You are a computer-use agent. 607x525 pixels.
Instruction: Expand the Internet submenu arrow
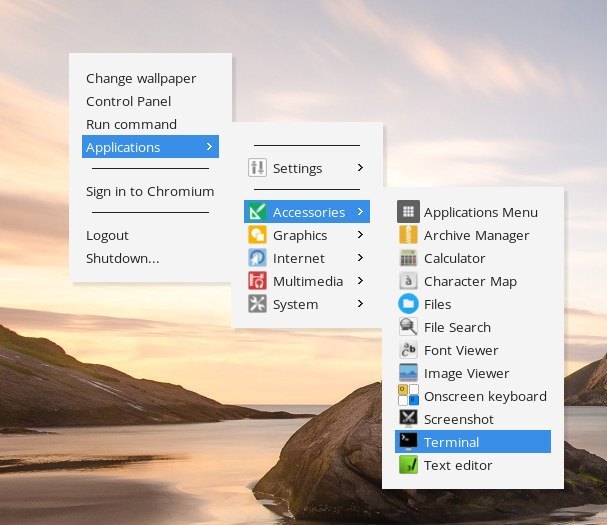click(360, 257)
